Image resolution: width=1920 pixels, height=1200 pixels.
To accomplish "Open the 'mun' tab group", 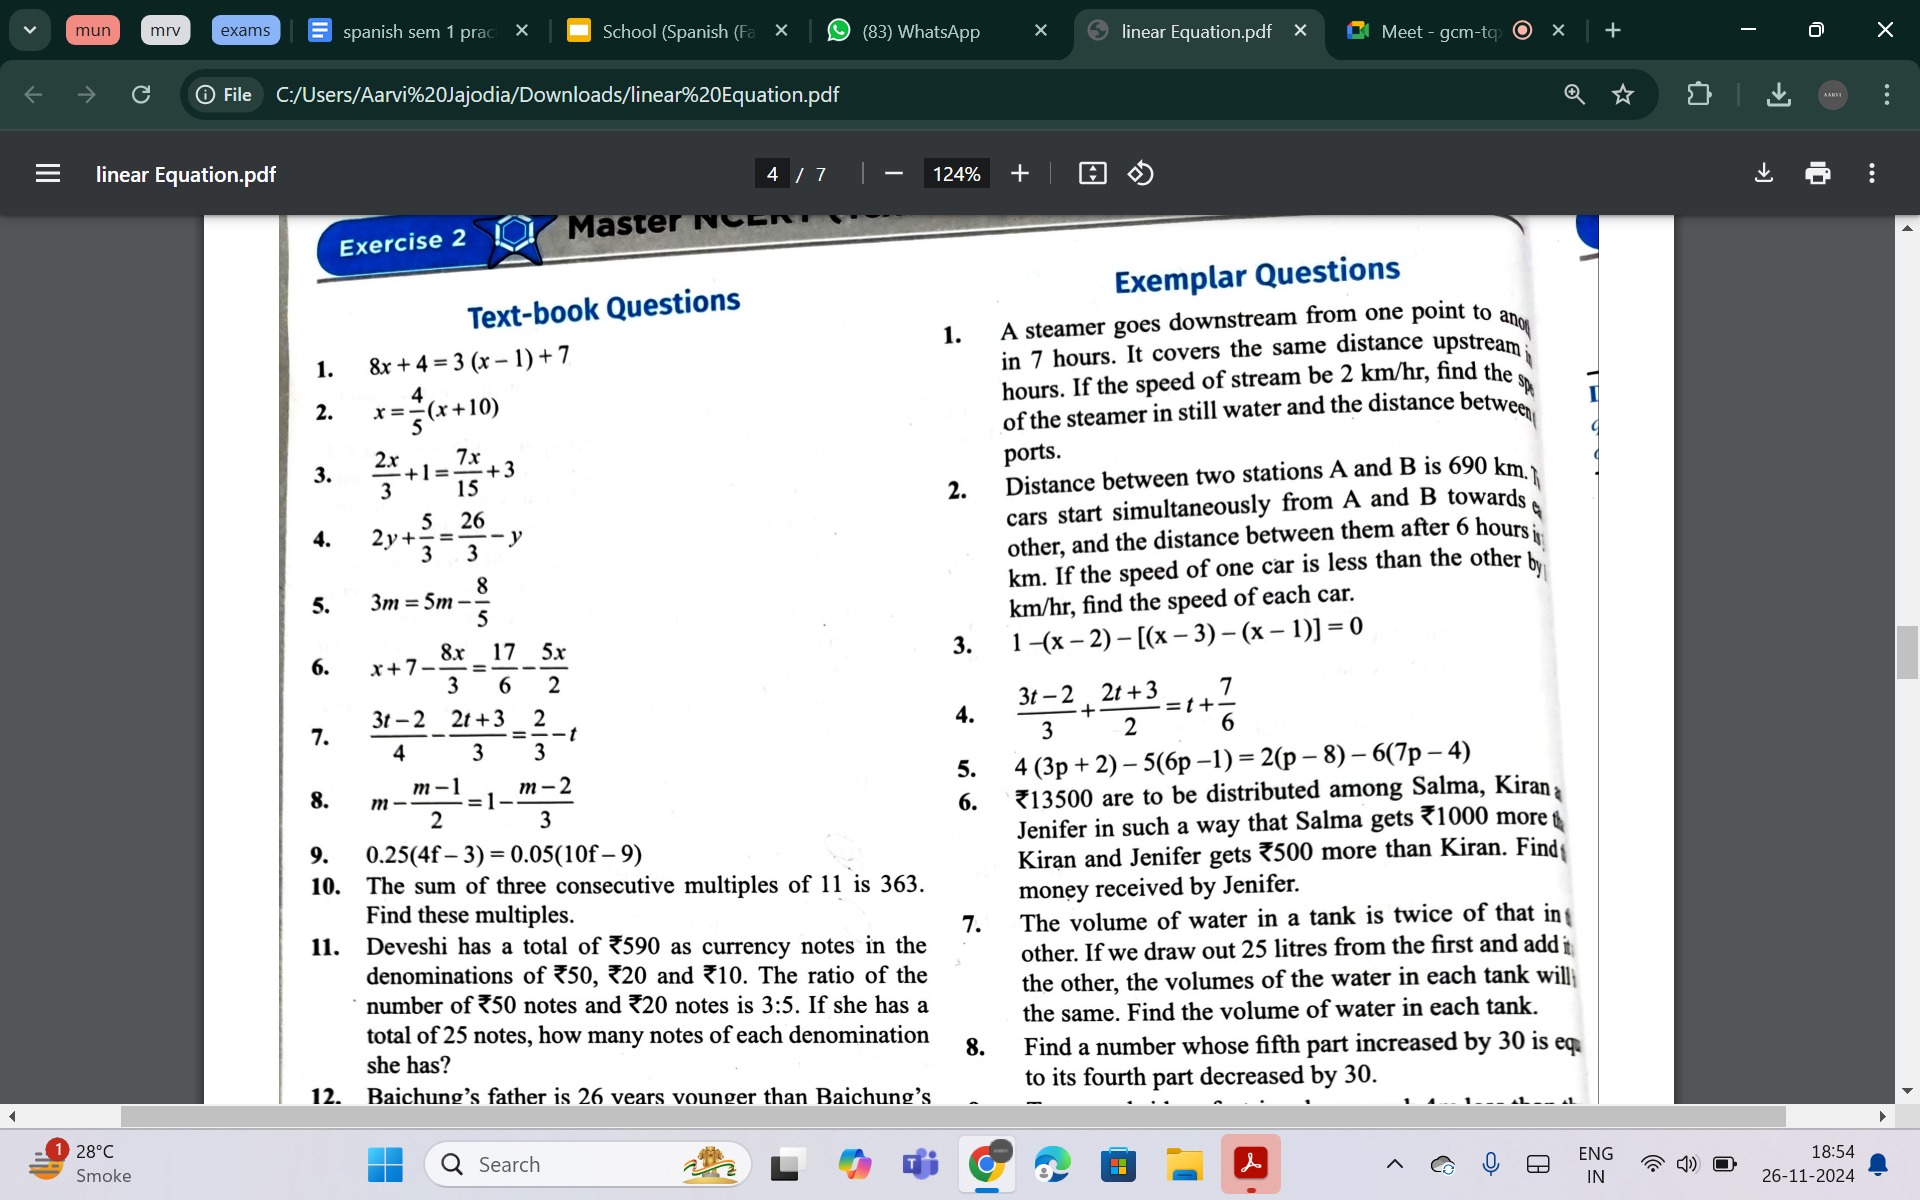I will pos(93,30).
